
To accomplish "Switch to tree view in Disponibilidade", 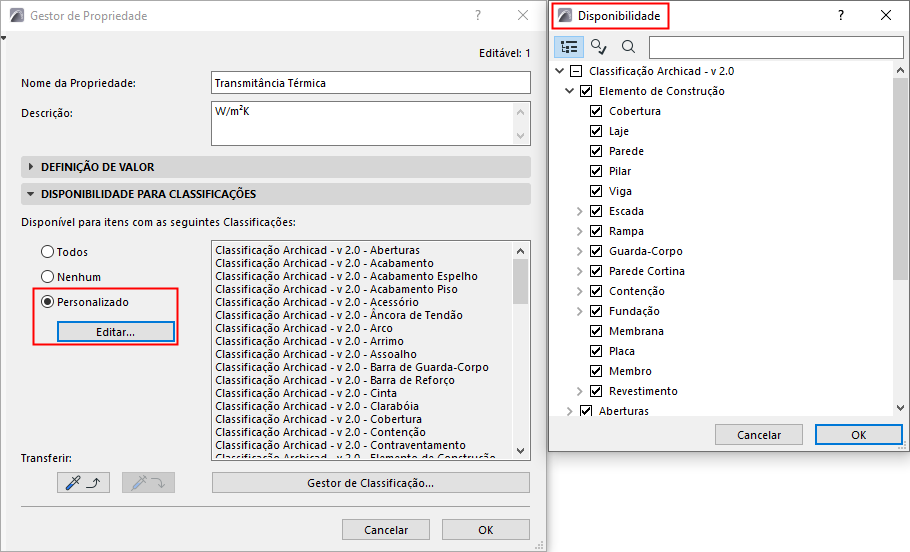I will (x=569, y=47).
